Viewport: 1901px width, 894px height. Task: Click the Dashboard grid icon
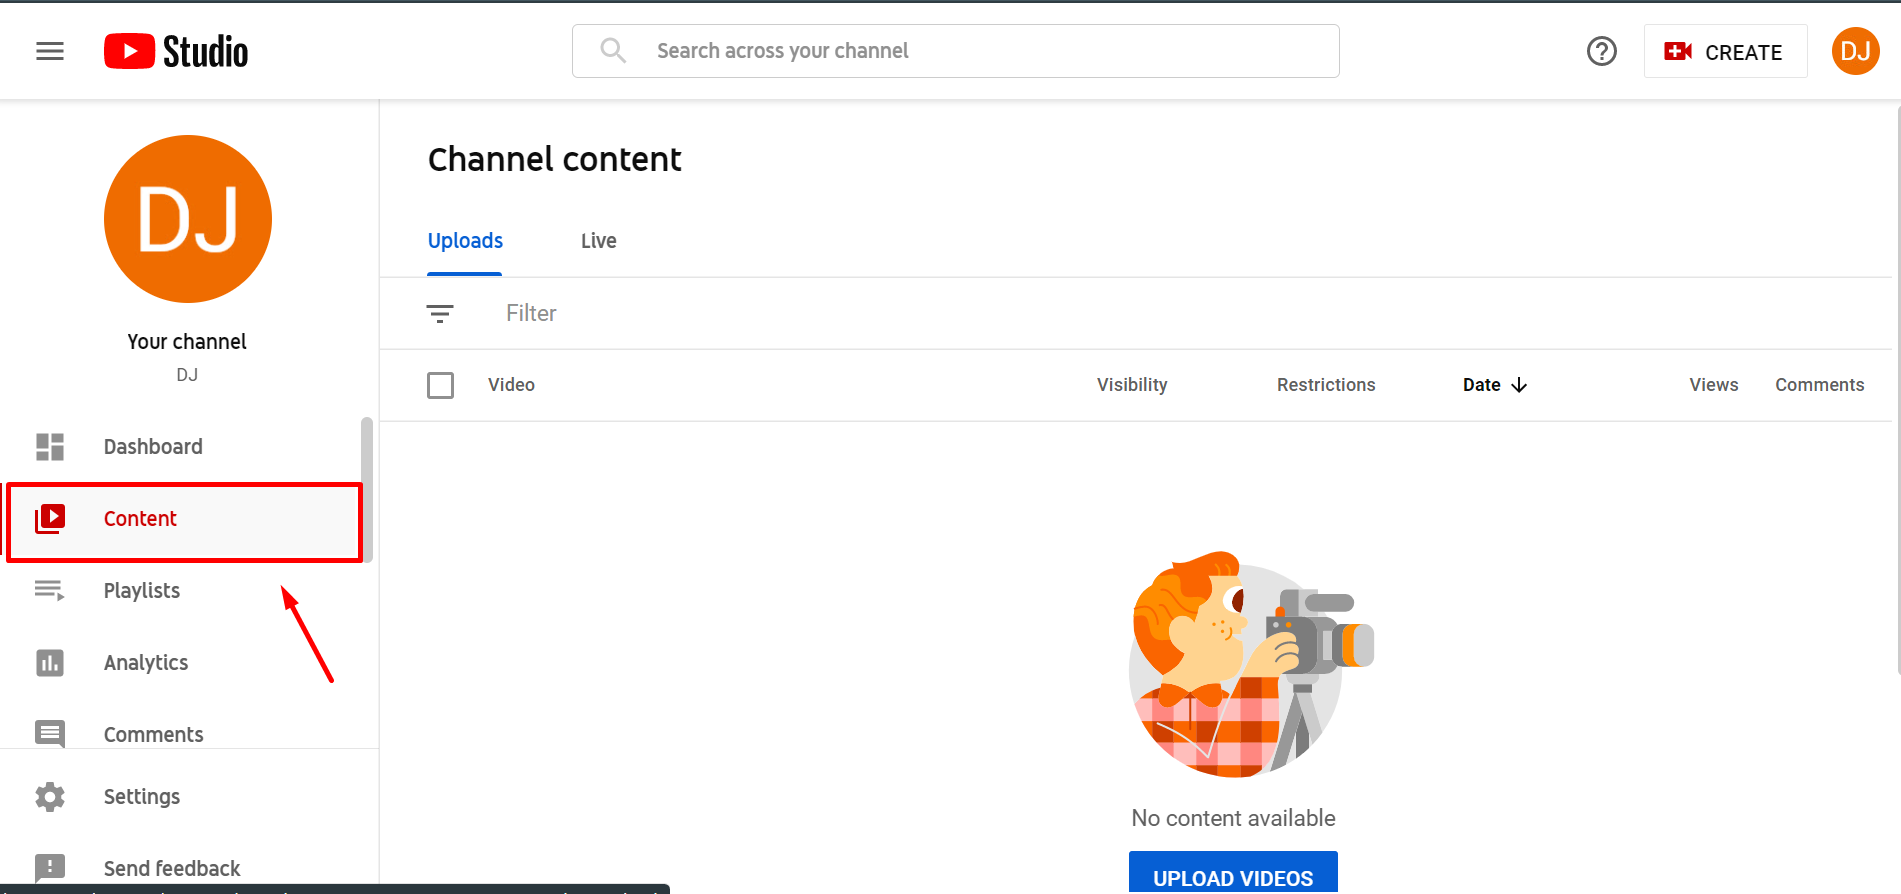(x=50, y=447)
